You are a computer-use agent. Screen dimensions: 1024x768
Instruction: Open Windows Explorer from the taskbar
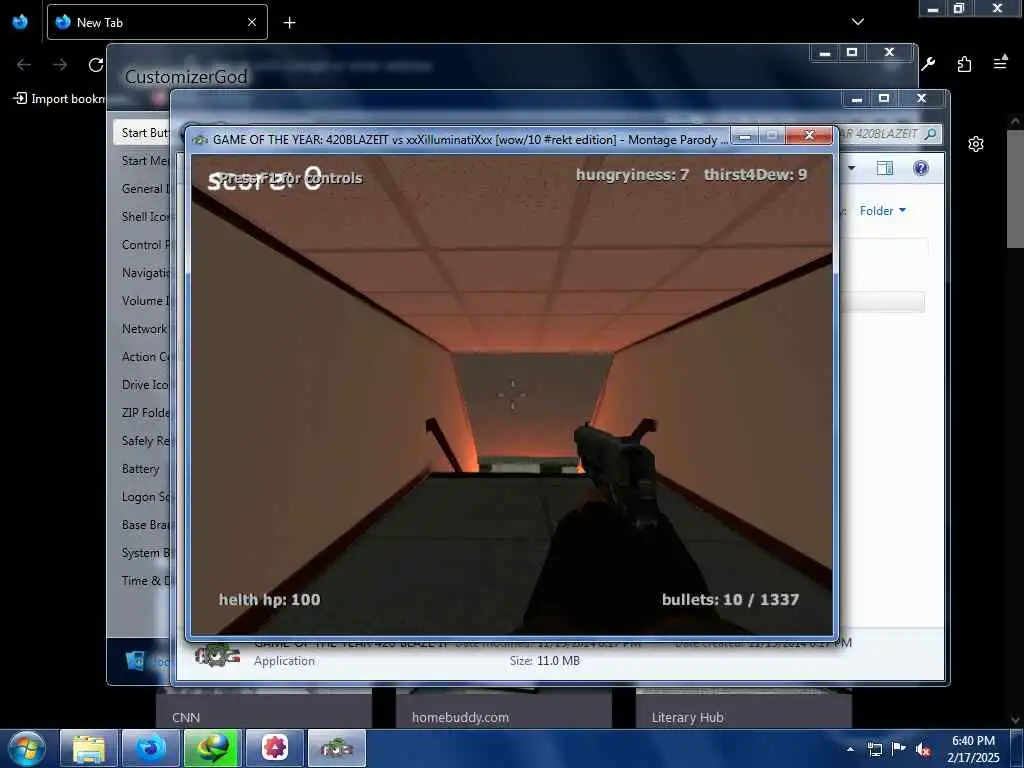click(89, 748)
